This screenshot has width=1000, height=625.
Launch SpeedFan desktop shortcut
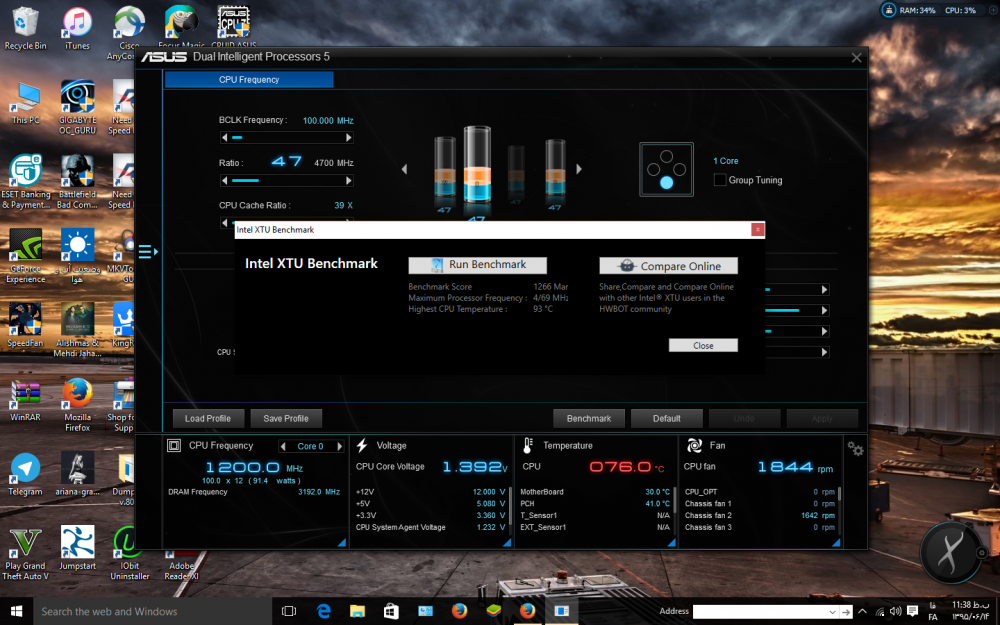[26, 325]
